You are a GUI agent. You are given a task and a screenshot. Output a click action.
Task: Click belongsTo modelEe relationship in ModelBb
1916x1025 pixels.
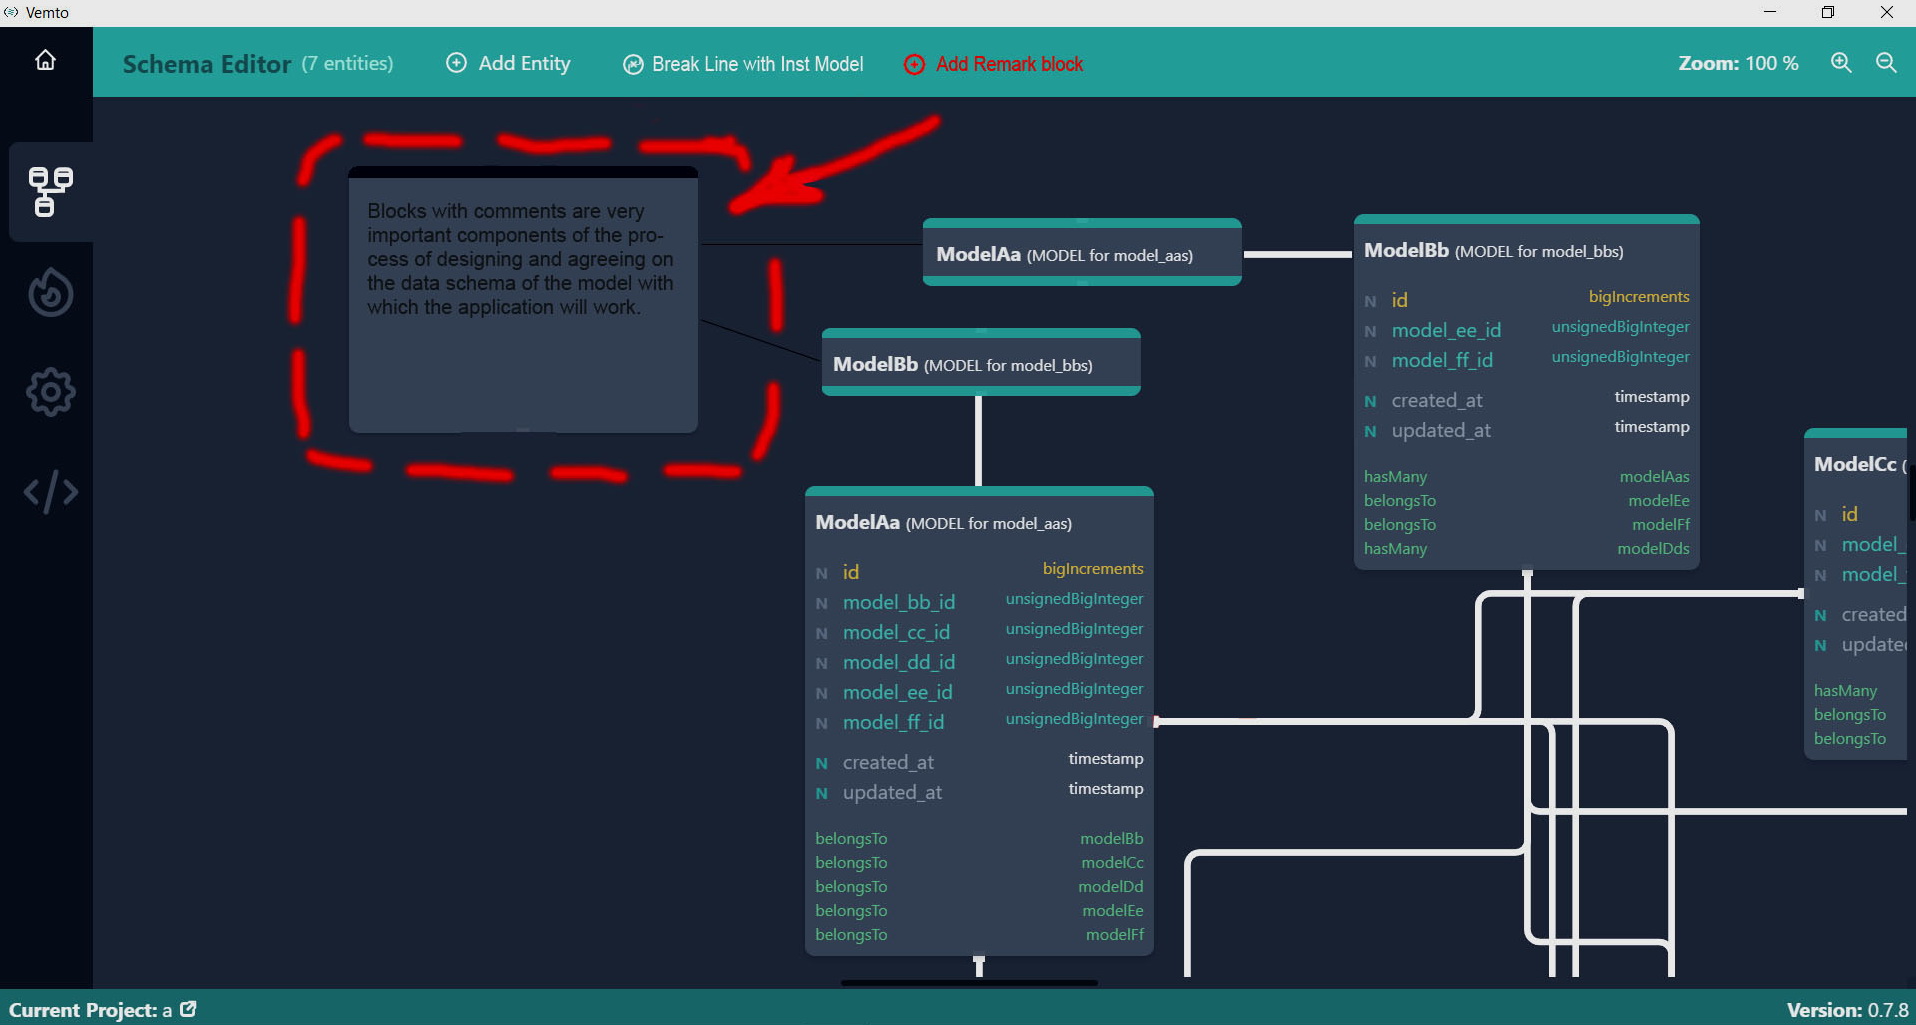pos(1527,500)
